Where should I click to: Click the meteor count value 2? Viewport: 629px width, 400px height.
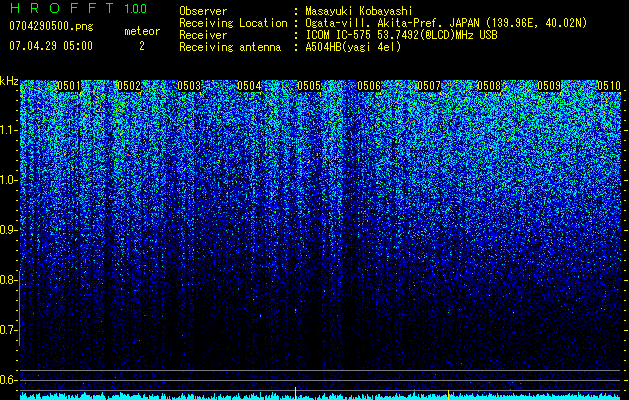coord(142,46)
